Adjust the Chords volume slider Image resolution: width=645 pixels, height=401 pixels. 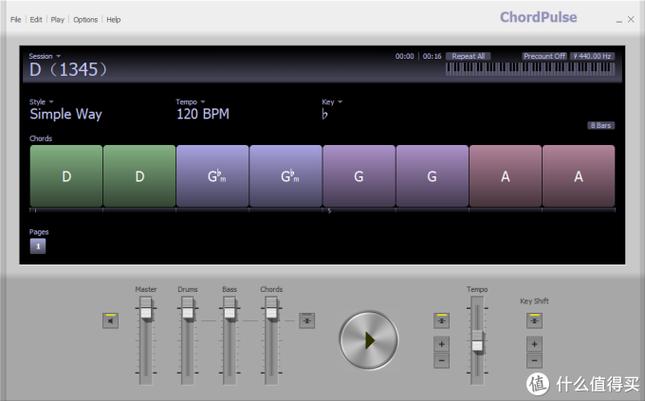[271, 312]
